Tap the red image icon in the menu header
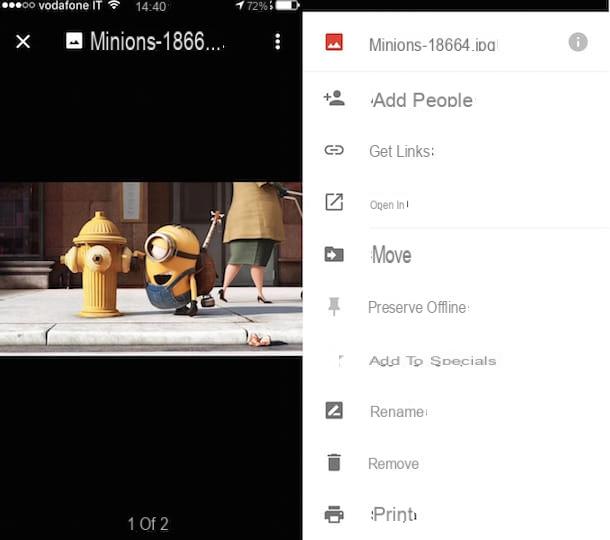The width and height of the screenshot is (610, 540). (334, 42)
